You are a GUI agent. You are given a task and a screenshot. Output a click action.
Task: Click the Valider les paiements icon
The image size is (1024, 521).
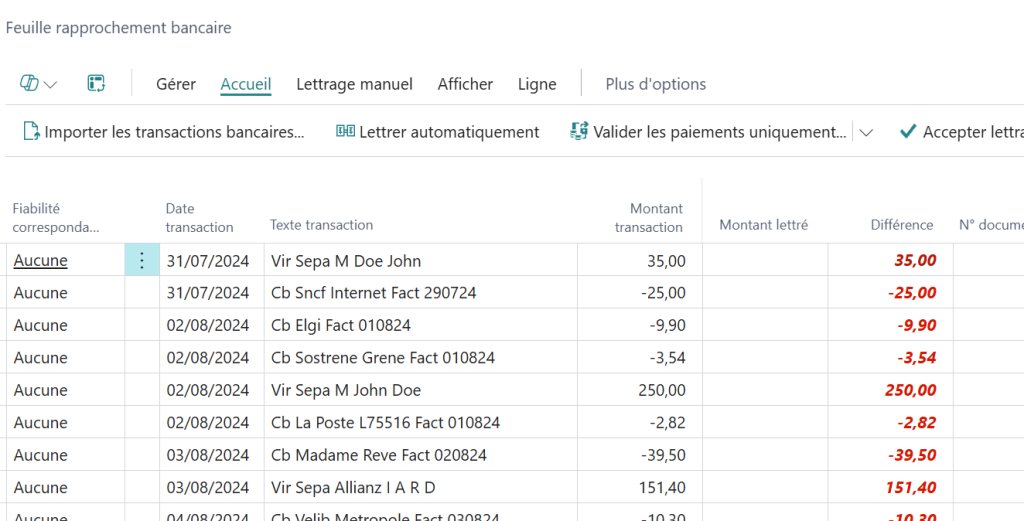[579, 132]
